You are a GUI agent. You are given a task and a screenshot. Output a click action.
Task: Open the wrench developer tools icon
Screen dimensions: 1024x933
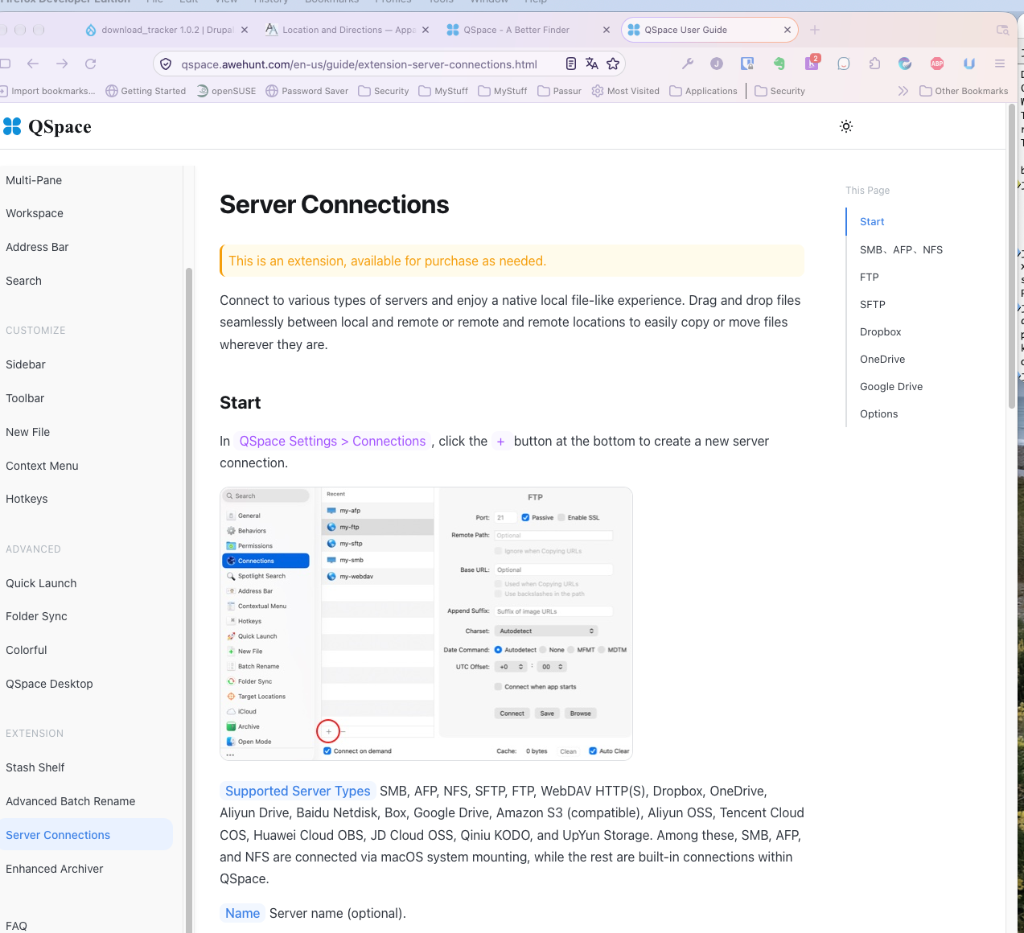coord(687,63)
